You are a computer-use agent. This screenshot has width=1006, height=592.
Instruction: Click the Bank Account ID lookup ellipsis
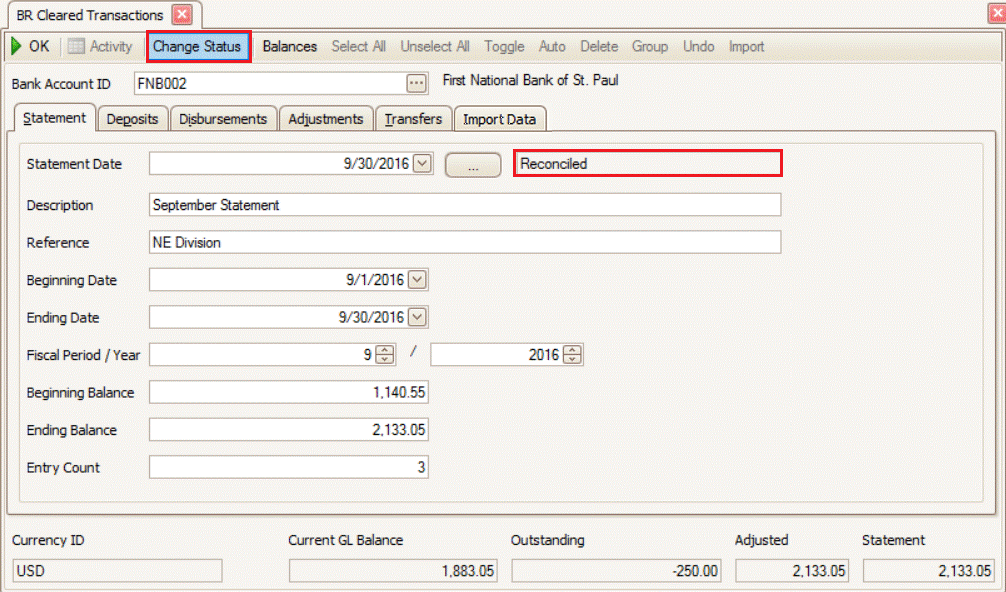(x=417, y=83)
